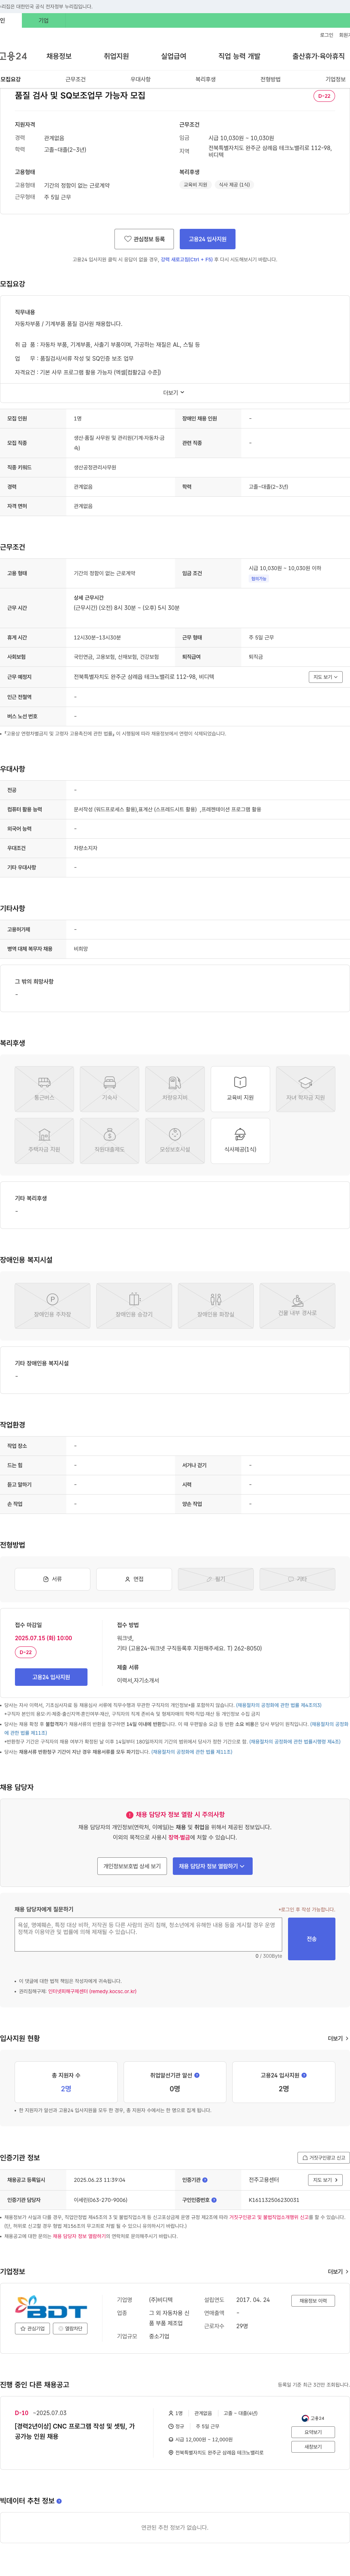
Task: Click the 건물 내부 경사로 icon
Action: (x=297, y=1306)
